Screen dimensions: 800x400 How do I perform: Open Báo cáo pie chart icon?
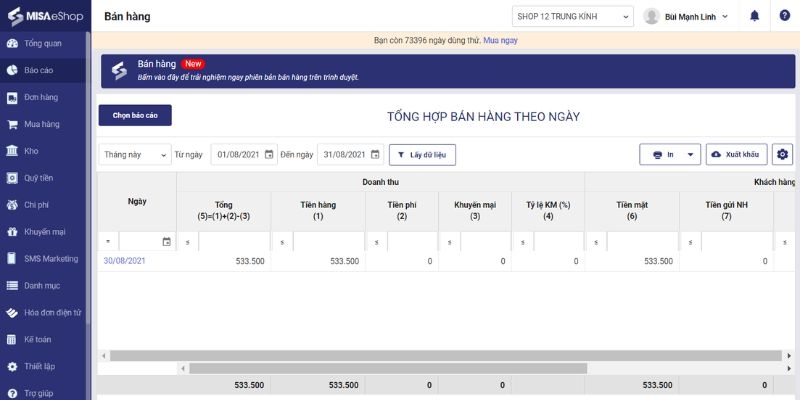tap(12, 70)
